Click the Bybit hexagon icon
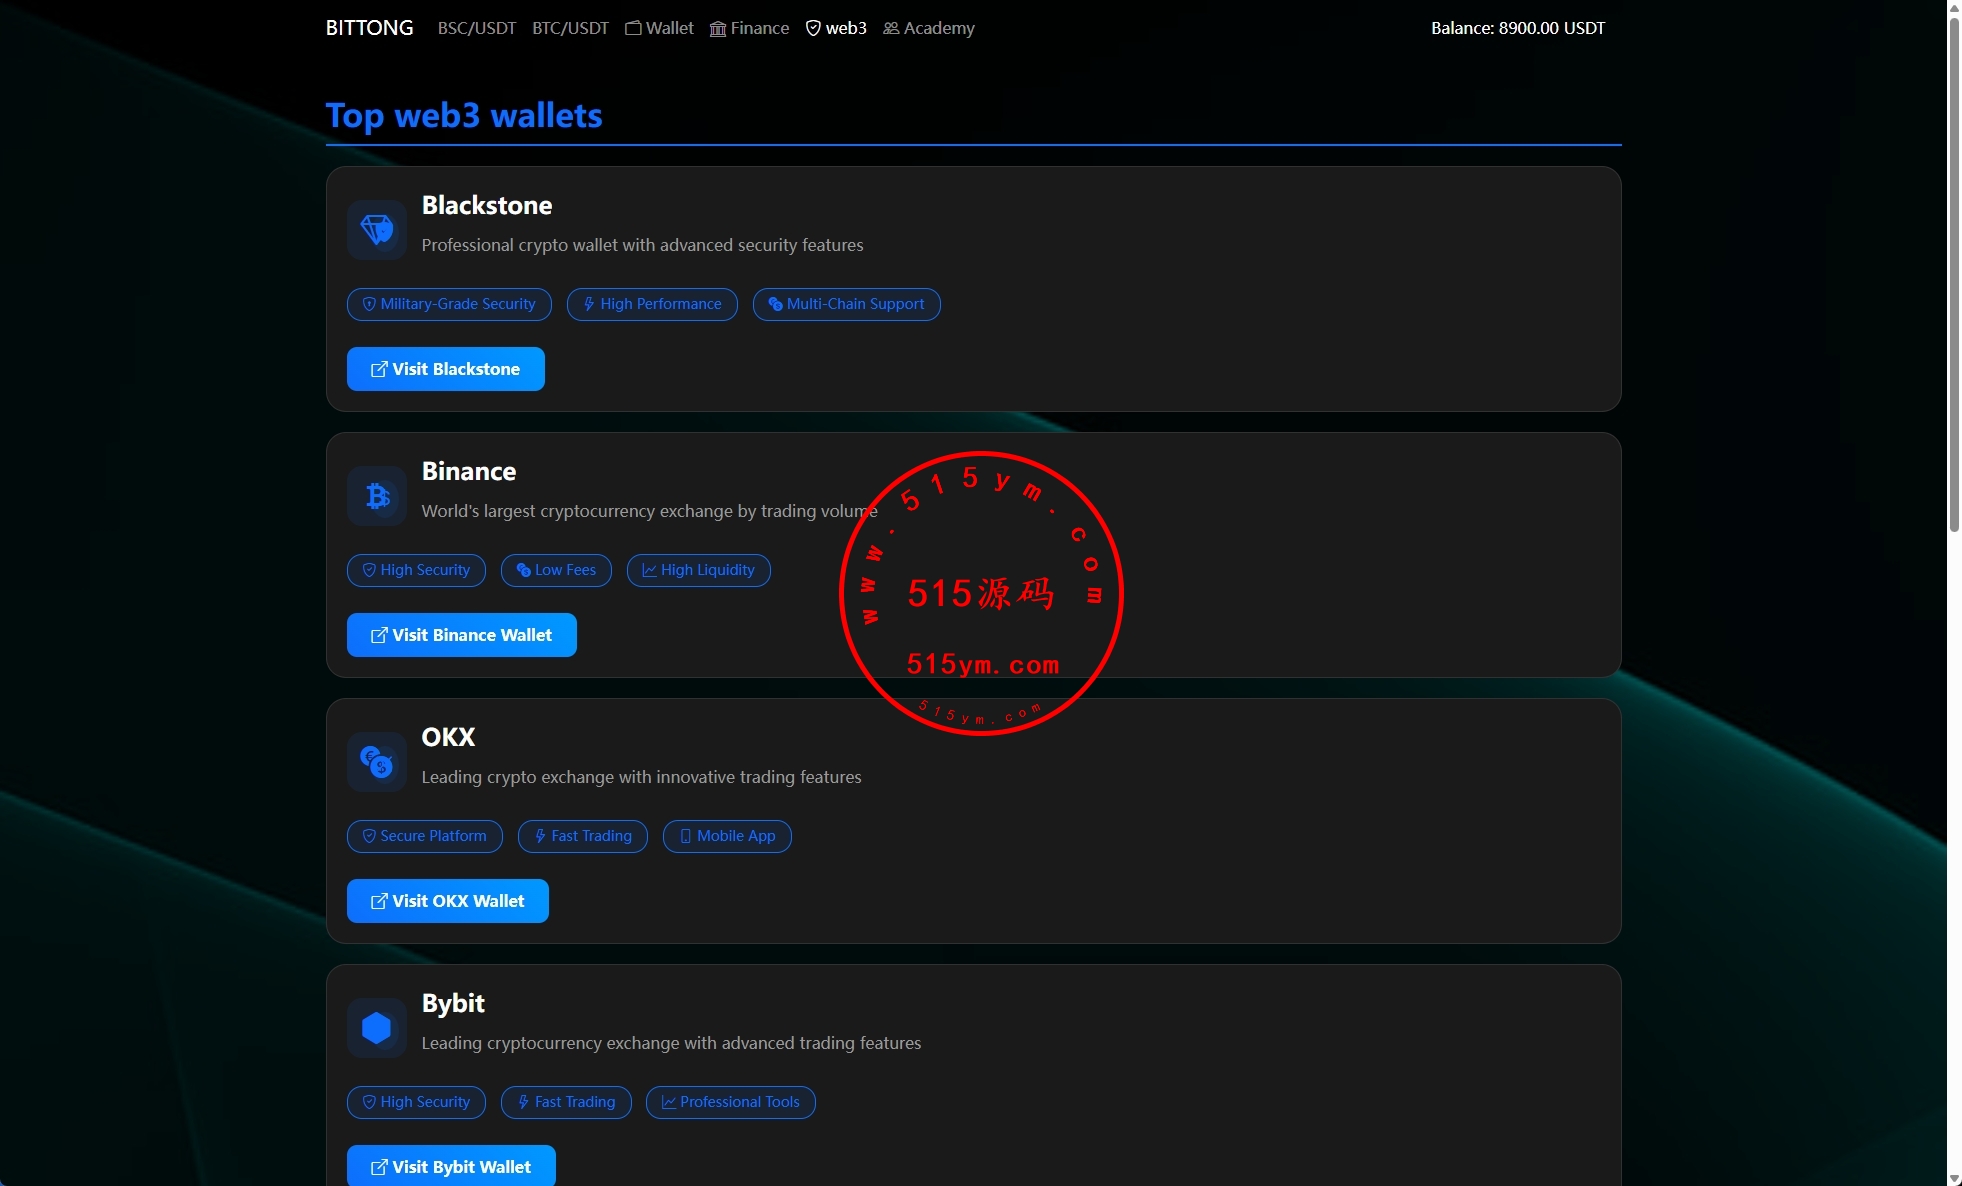The width and height of the screenshot is (1962, 1186). click(x=377, y=1028)
